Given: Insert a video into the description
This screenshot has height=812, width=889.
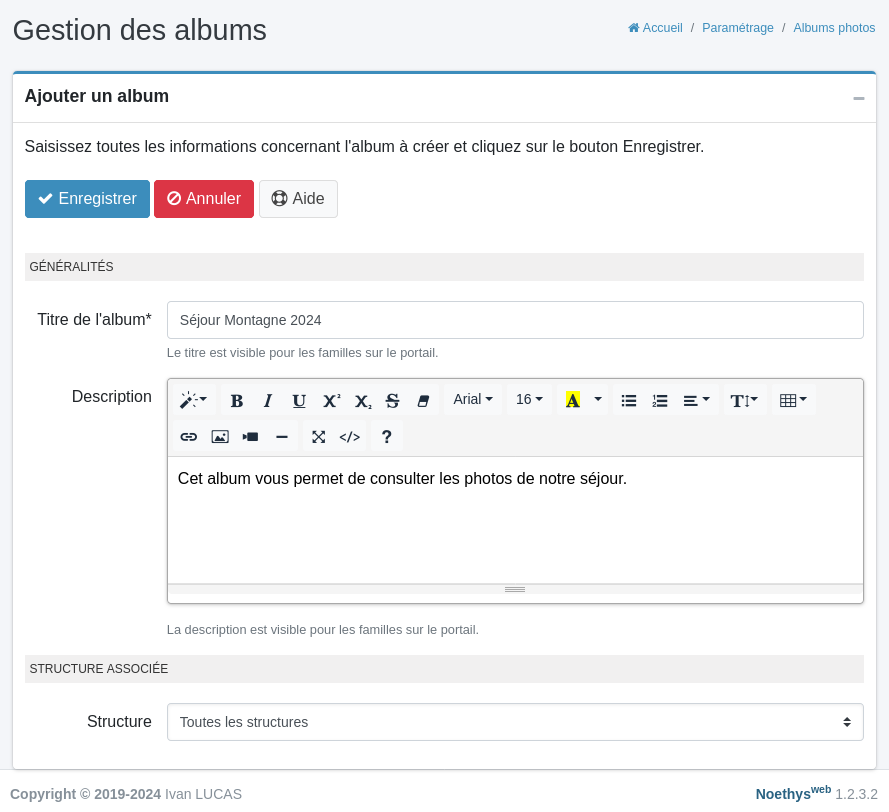Looking at the screenshot, I should pos(251,437).
